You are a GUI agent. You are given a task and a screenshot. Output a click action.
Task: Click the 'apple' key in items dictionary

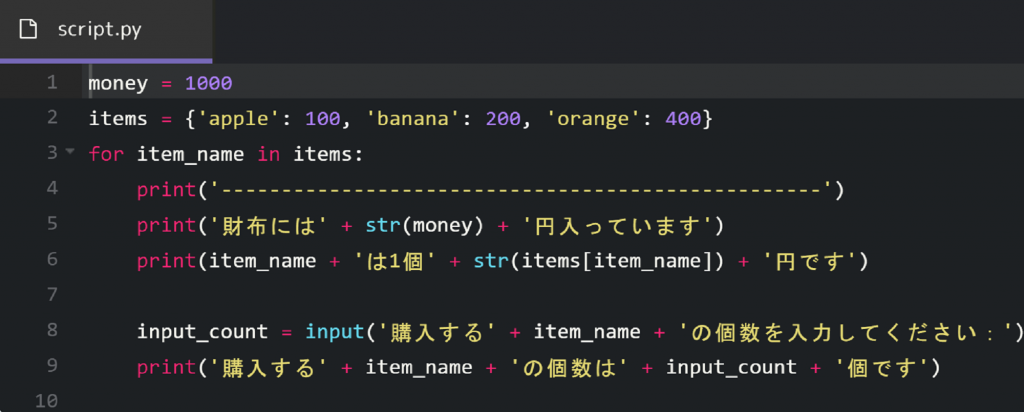pyautogui.click(x=240, y=119)
